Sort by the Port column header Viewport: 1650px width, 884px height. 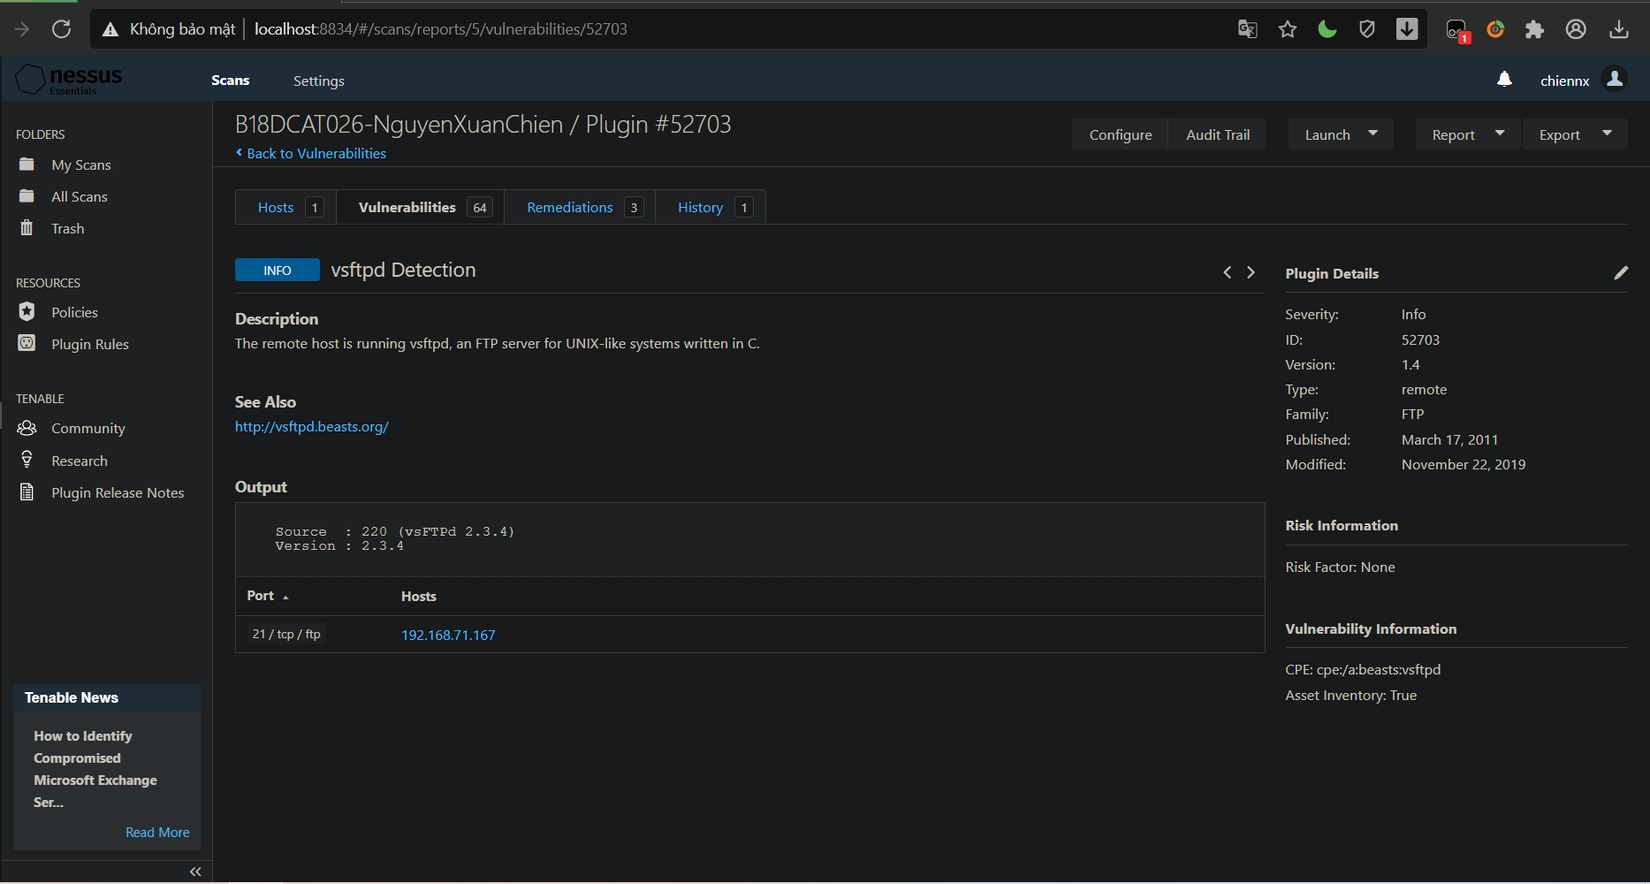pos(261,596)
